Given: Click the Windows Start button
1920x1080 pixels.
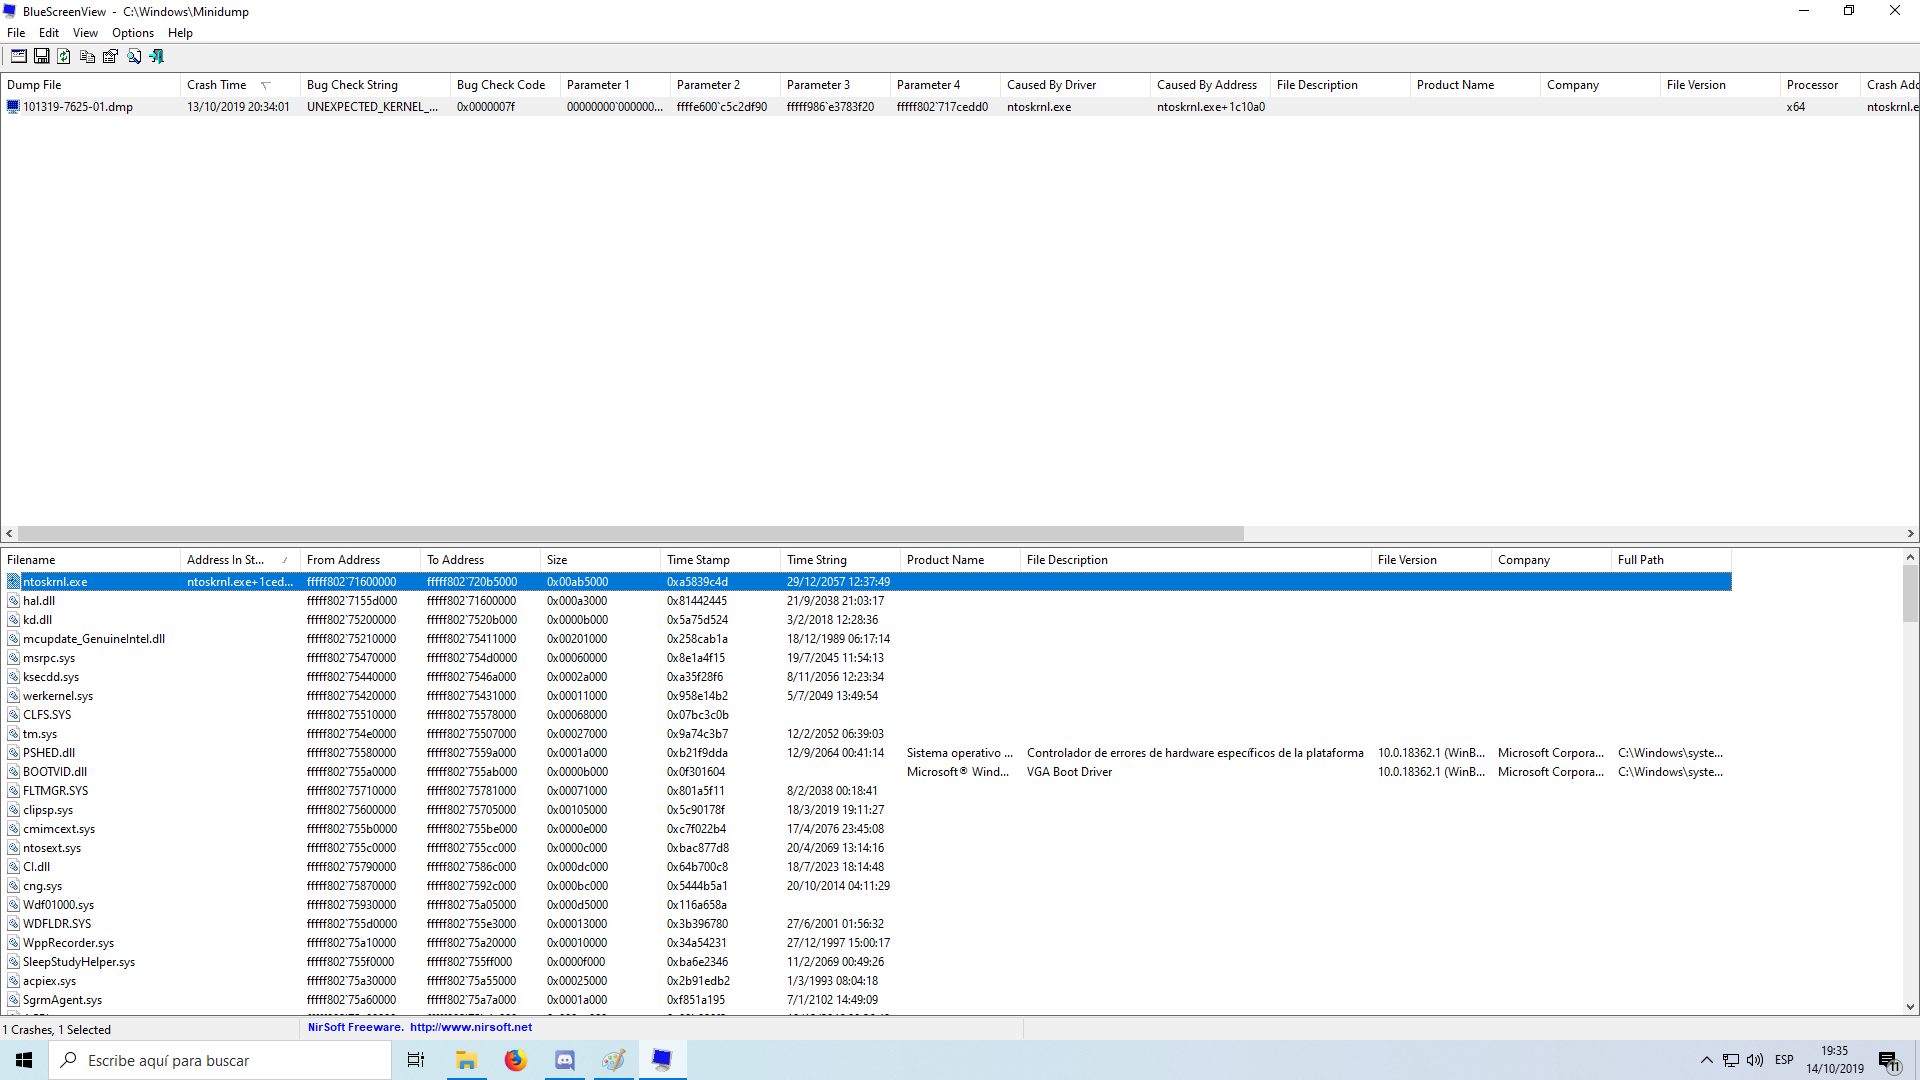Looking at the screenshot, I should pyautogui.click(x=24, y=1060).
